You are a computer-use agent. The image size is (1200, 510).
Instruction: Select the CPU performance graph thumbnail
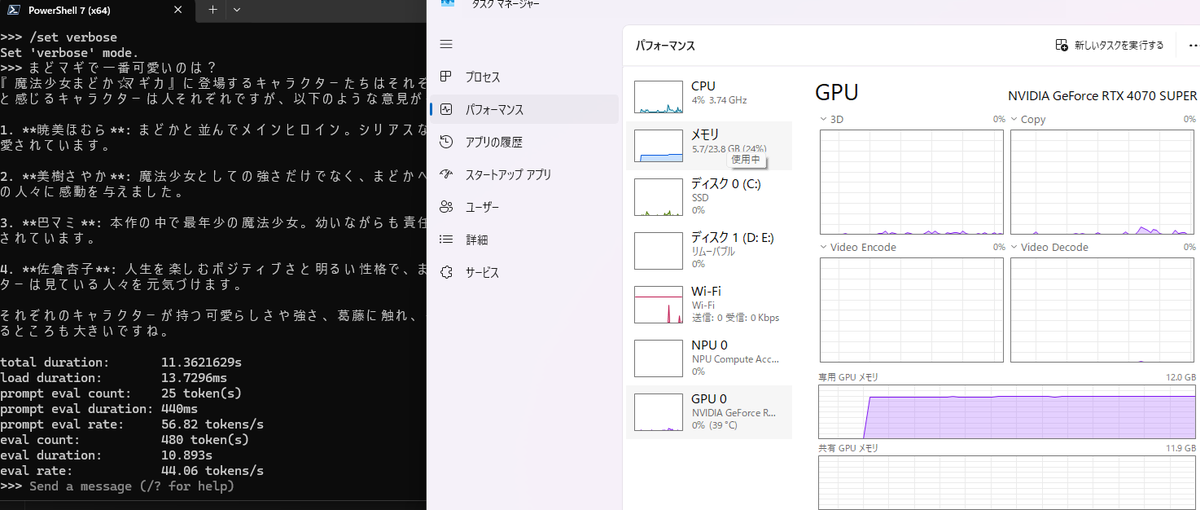pyautogui.click(x=658, y=96)
